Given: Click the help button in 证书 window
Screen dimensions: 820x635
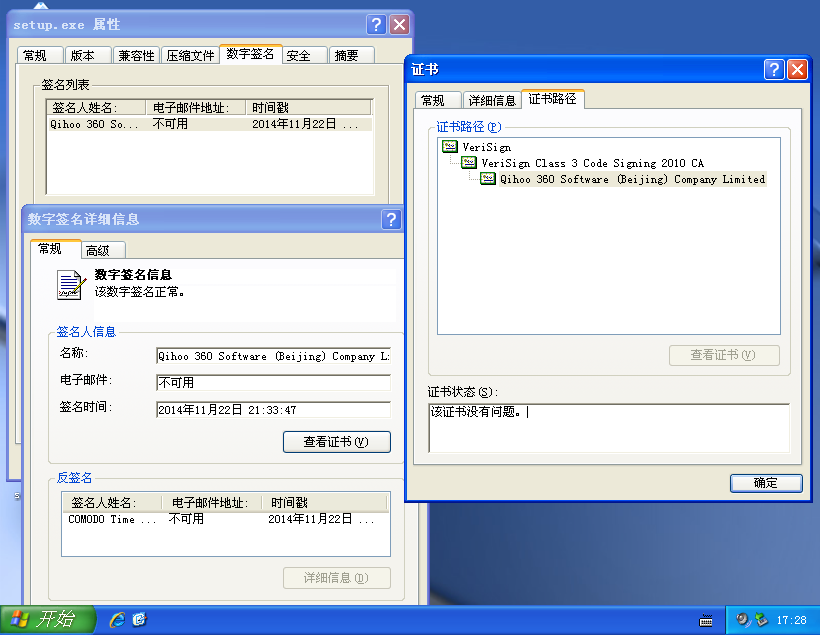Looking at the screenshot, I should [x=774, y=69].
